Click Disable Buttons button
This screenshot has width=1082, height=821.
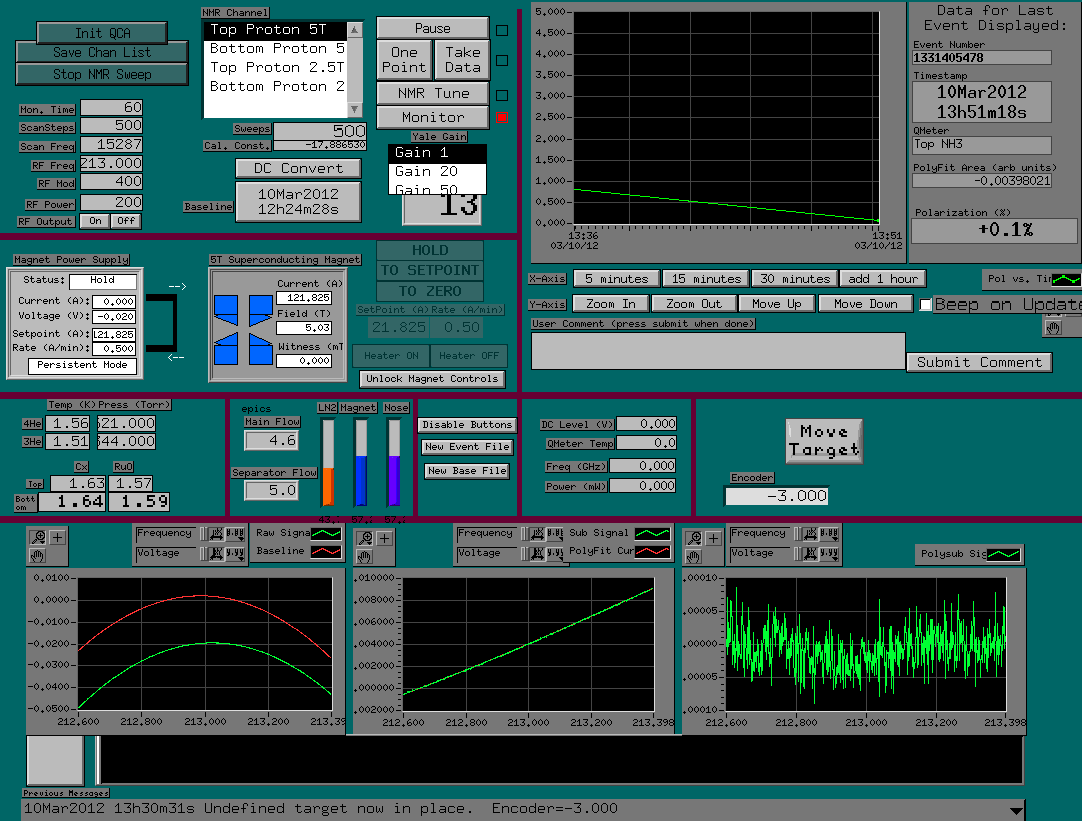tap(467, 425)
